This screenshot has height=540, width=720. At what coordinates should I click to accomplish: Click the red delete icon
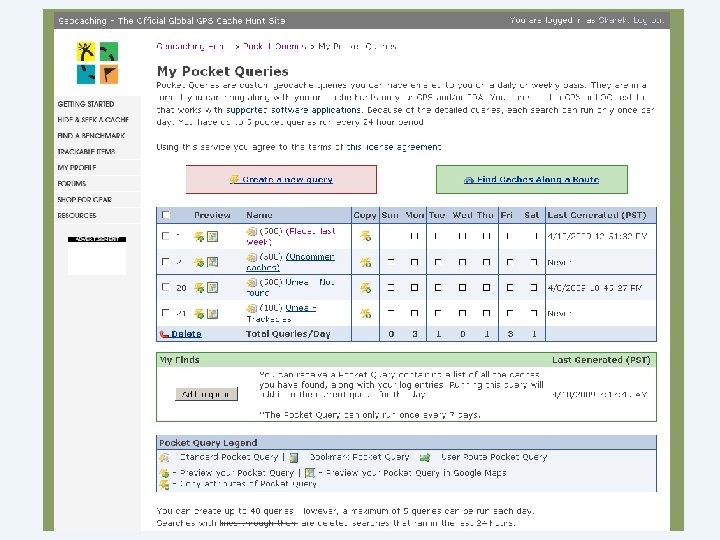pos(164,334)
